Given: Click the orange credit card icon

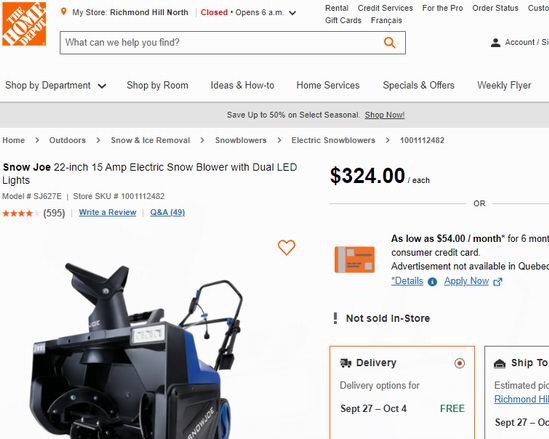Looking at the screenshot, I should point(354,259).
